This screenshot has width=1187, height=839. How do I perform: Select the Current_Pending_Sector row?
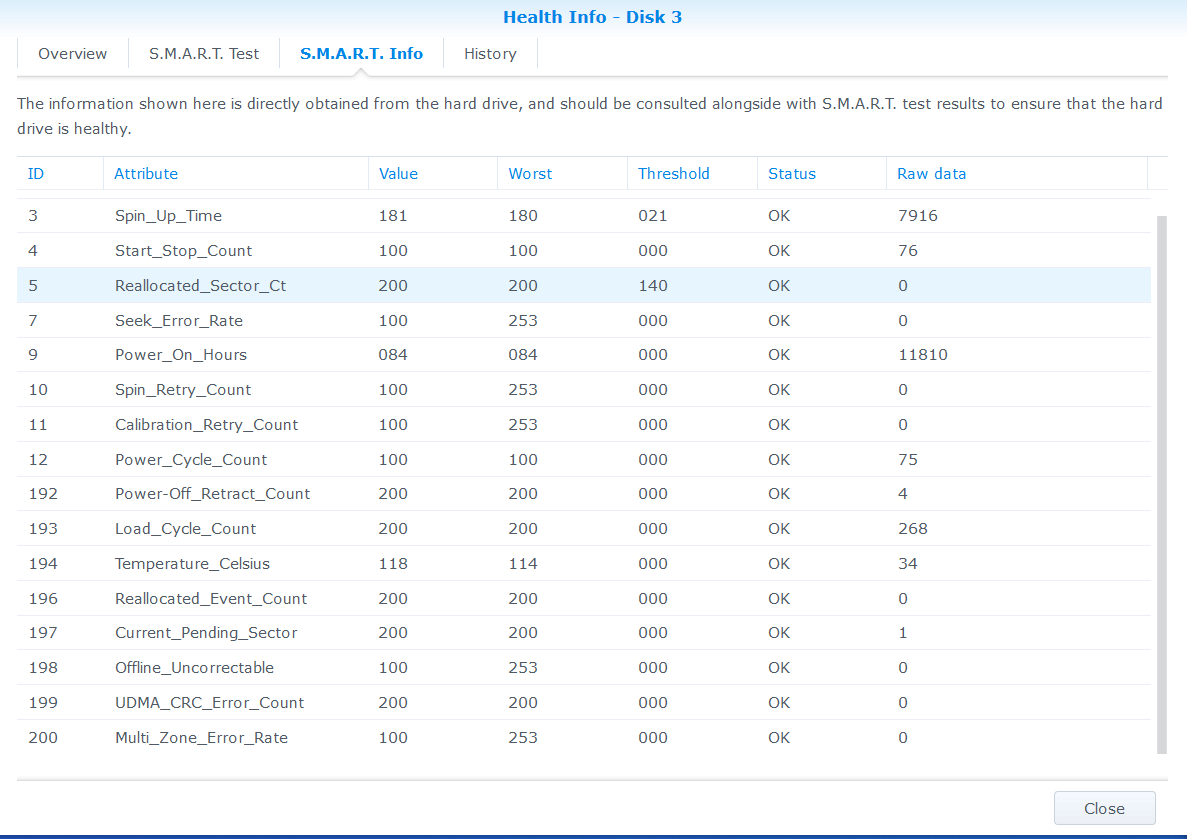(x=584, y=632)
